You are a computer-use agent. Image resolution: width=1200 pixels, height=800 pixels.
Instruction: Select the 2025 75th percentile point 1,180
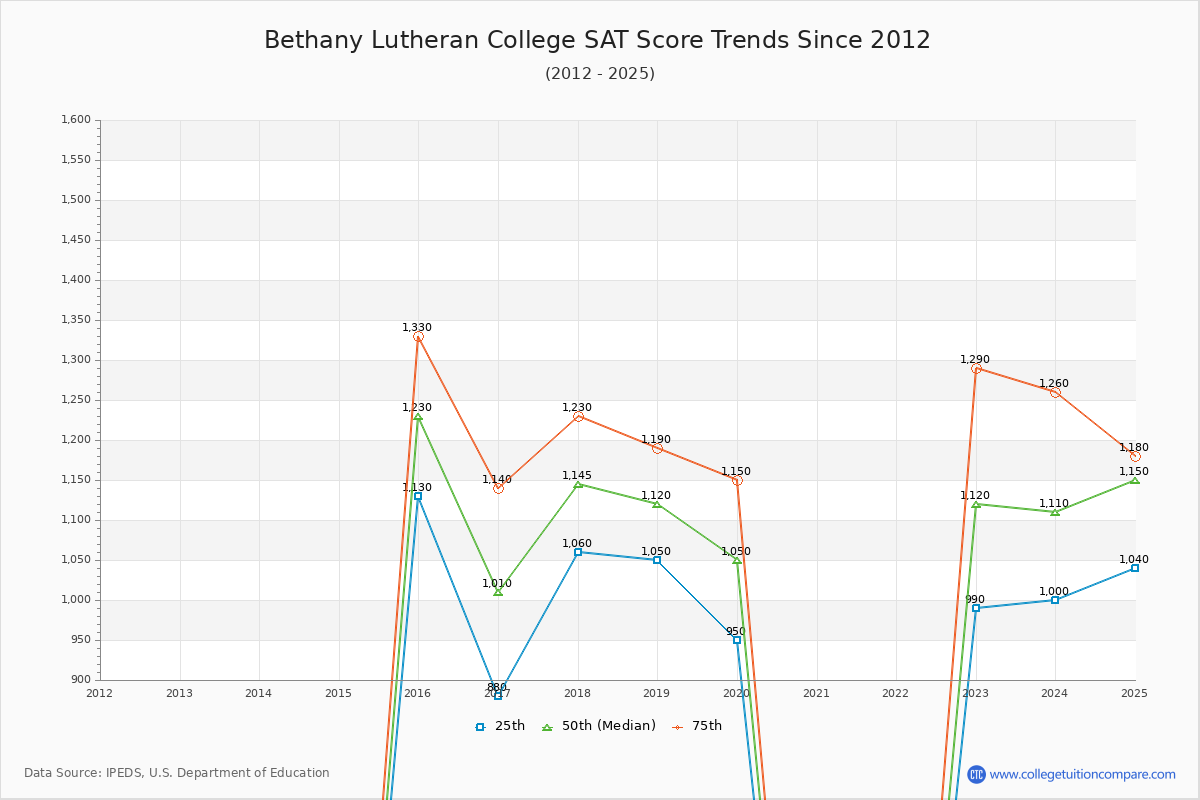[x=1135, y=456]
